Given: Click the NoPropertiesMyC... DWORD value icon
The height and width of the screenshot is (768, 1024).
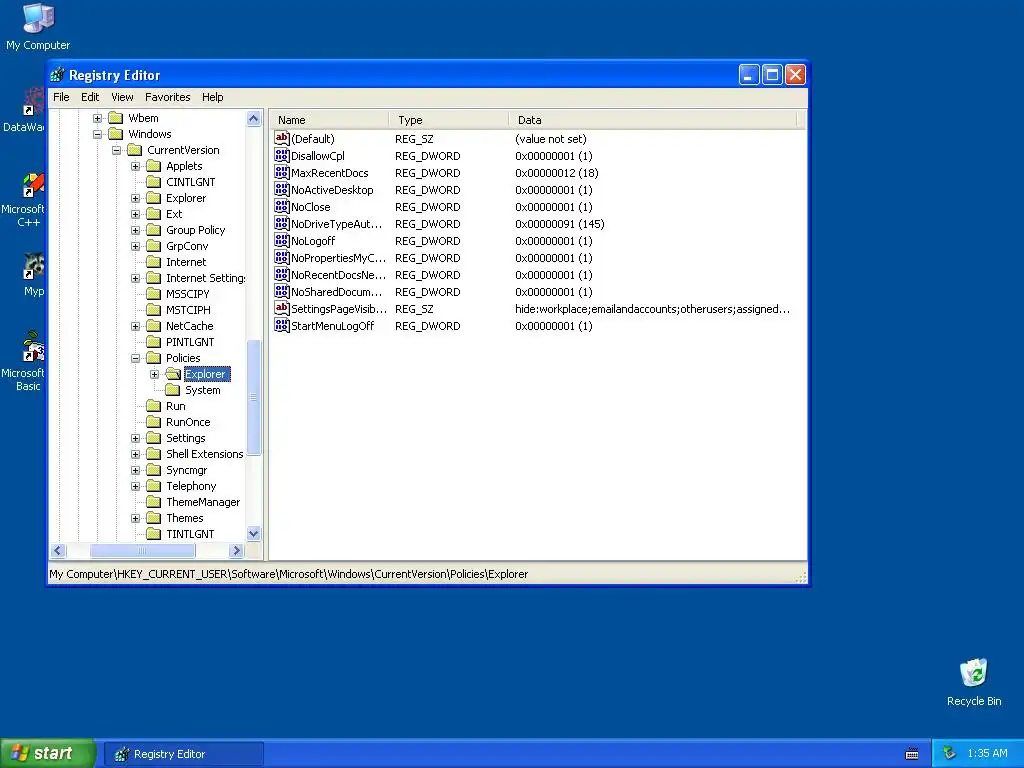Looking at the screenshot, I should [x=281, y=257].
